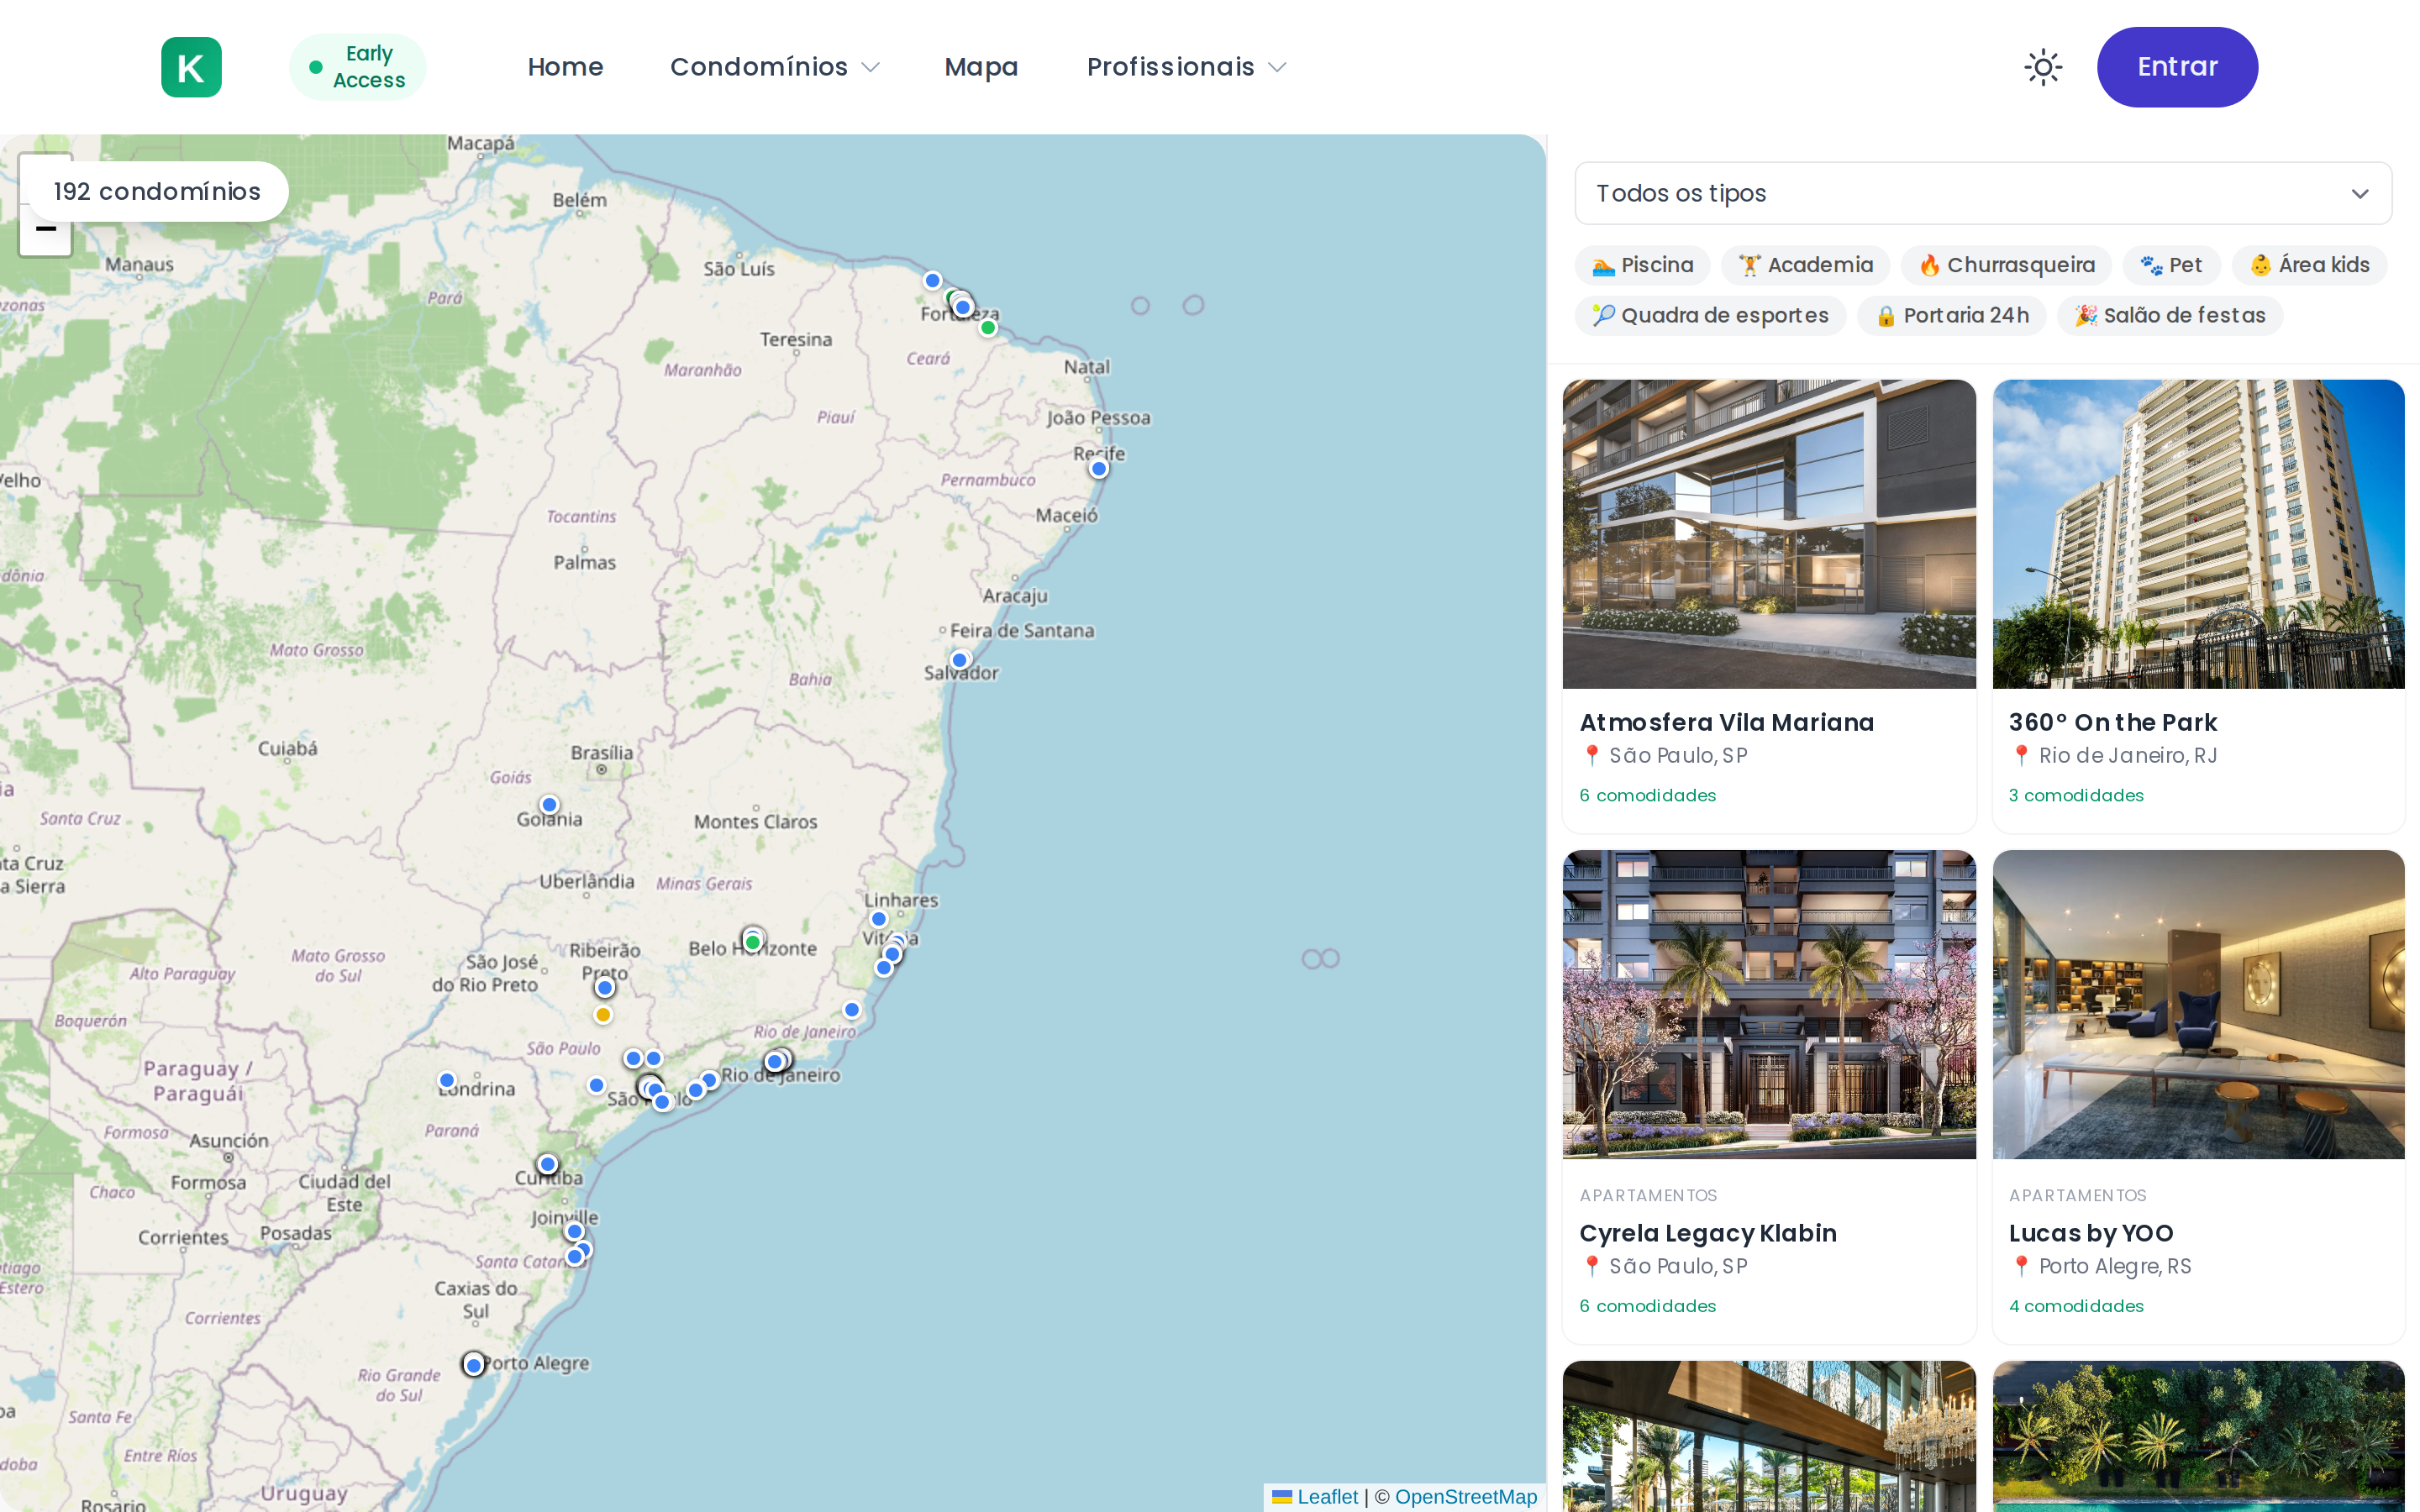Open the Atmosfera Vila Mariana listing photo
The width and height of the screenshot is (2420, 1512).
(x=1768, y=534)
